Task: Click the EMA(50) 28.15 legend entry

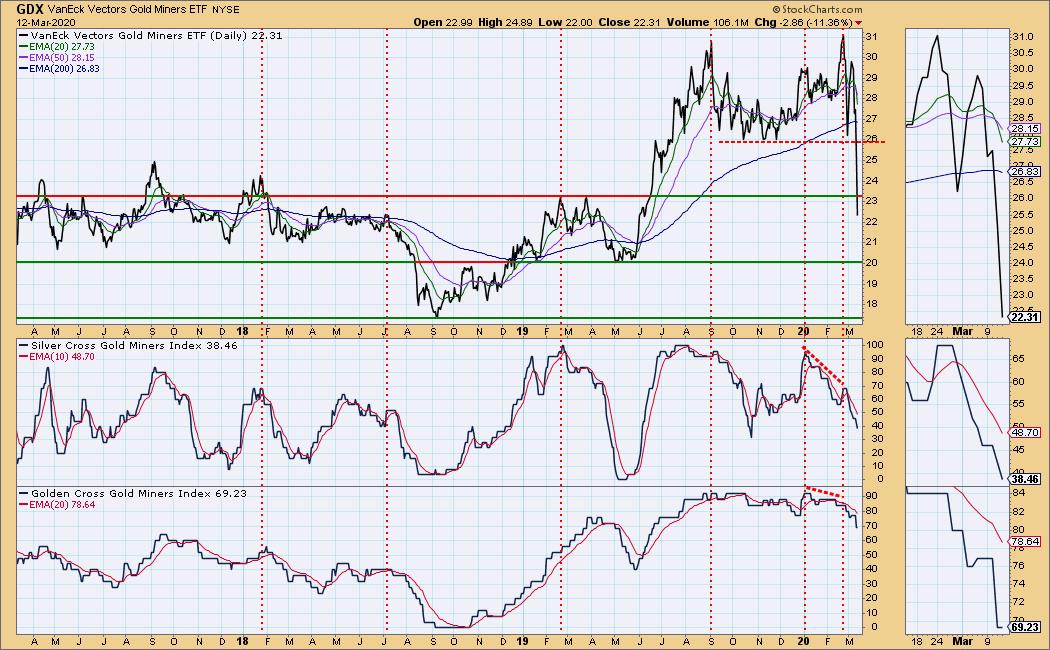Action: [x=62, y=58]
